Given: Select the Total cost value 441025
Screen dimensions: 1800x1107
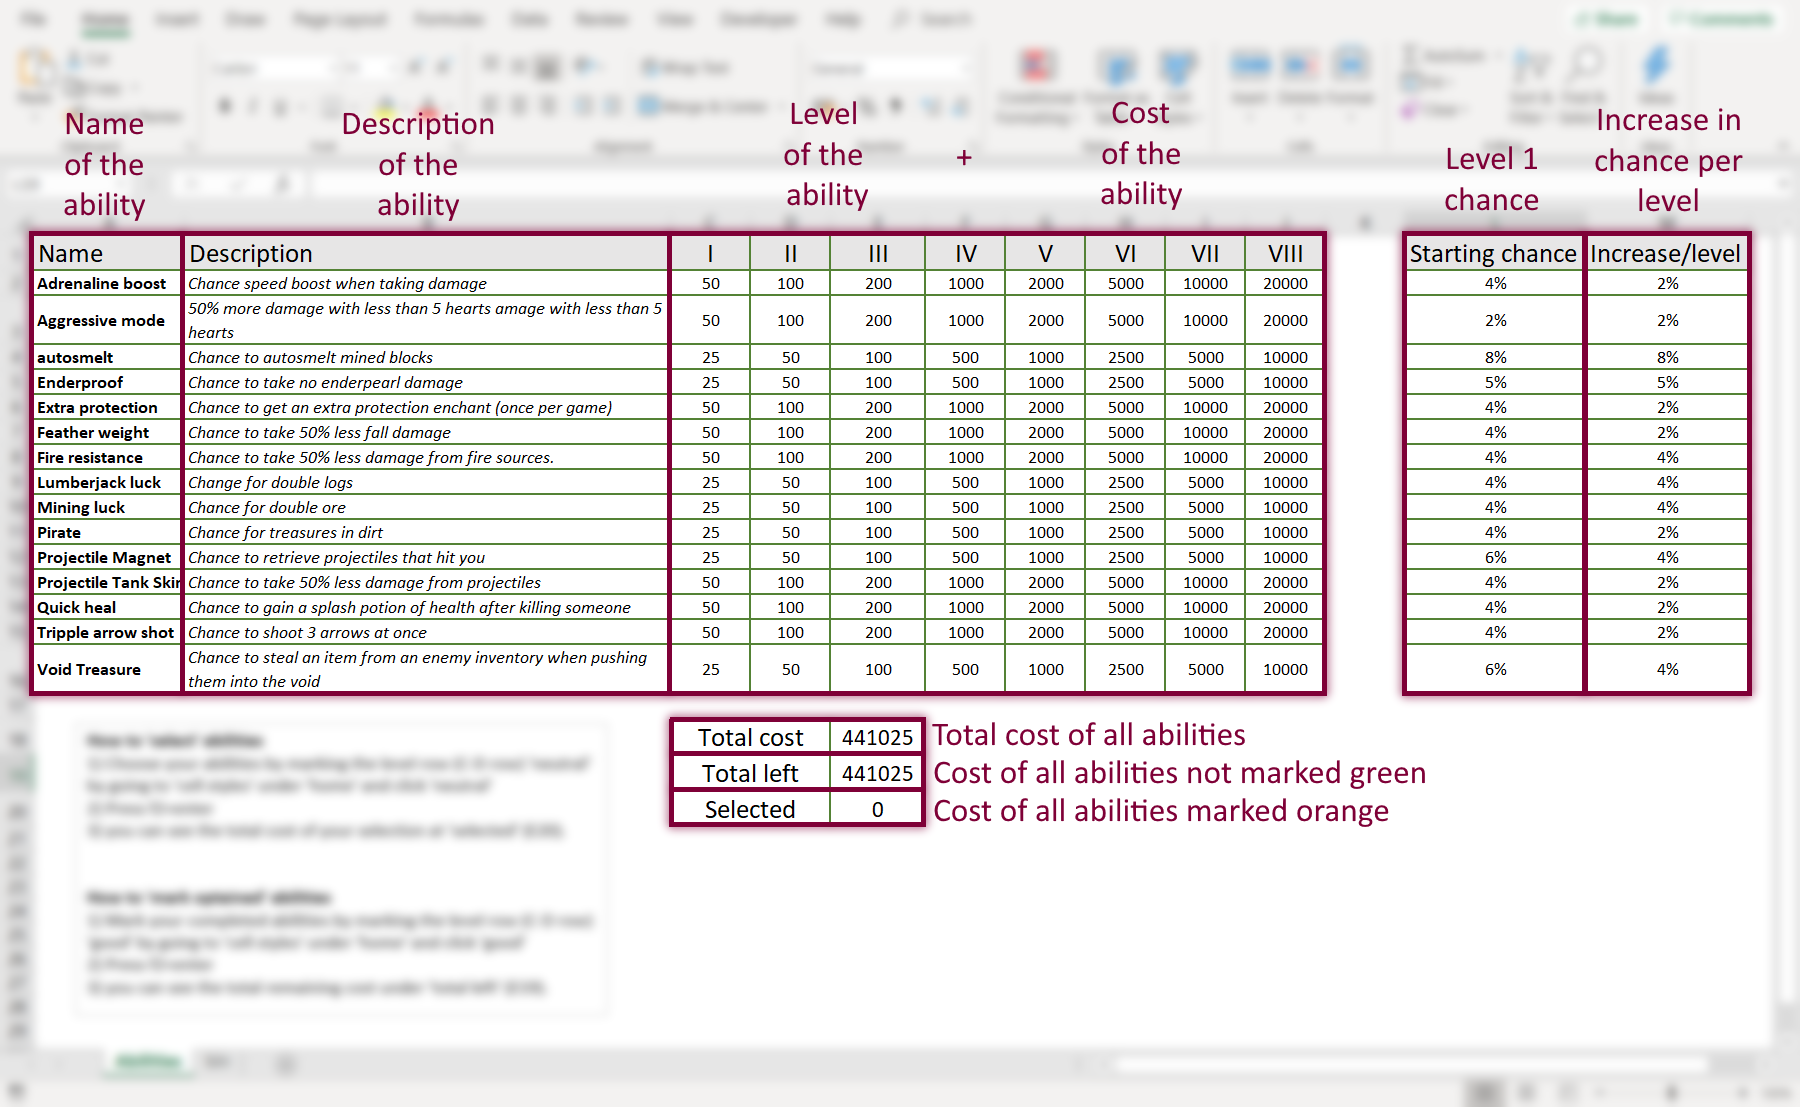Looking at the screenshot, I should click(877, 738).
